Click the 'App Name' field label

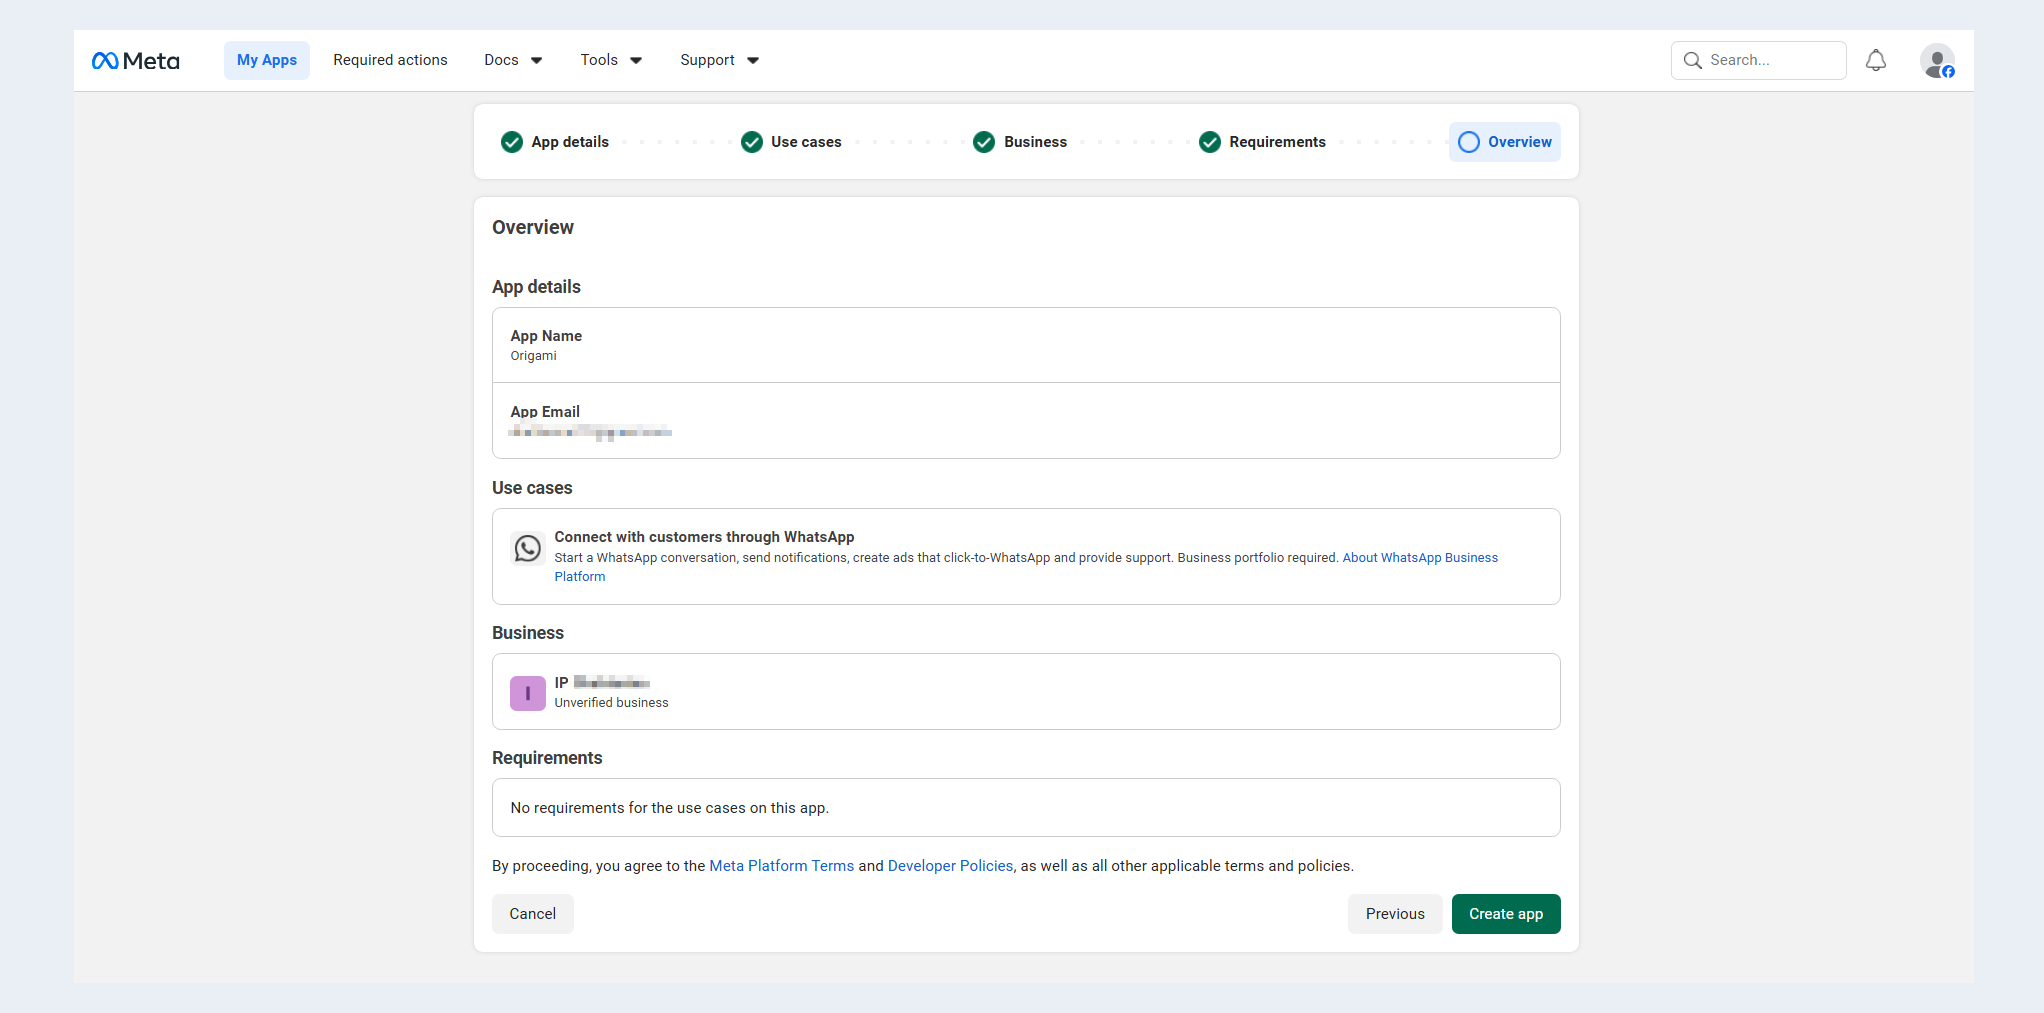click(546, 336)
